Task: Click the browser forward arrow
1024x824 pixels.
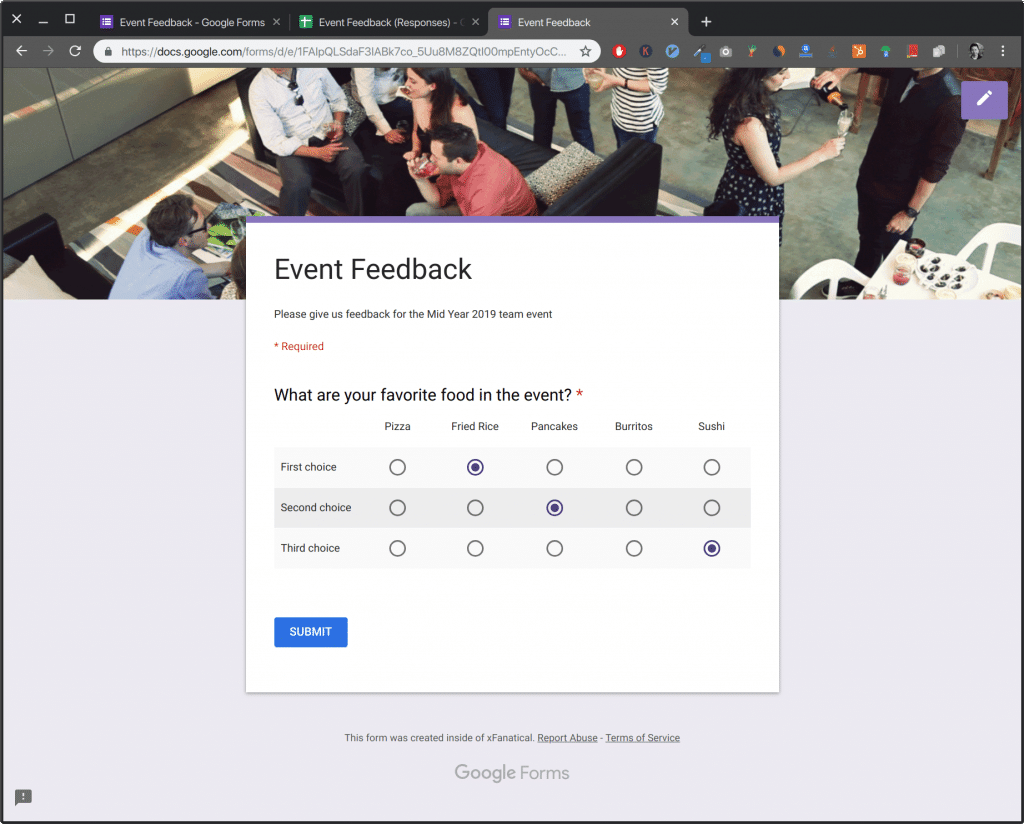Action: pos(48,51)
